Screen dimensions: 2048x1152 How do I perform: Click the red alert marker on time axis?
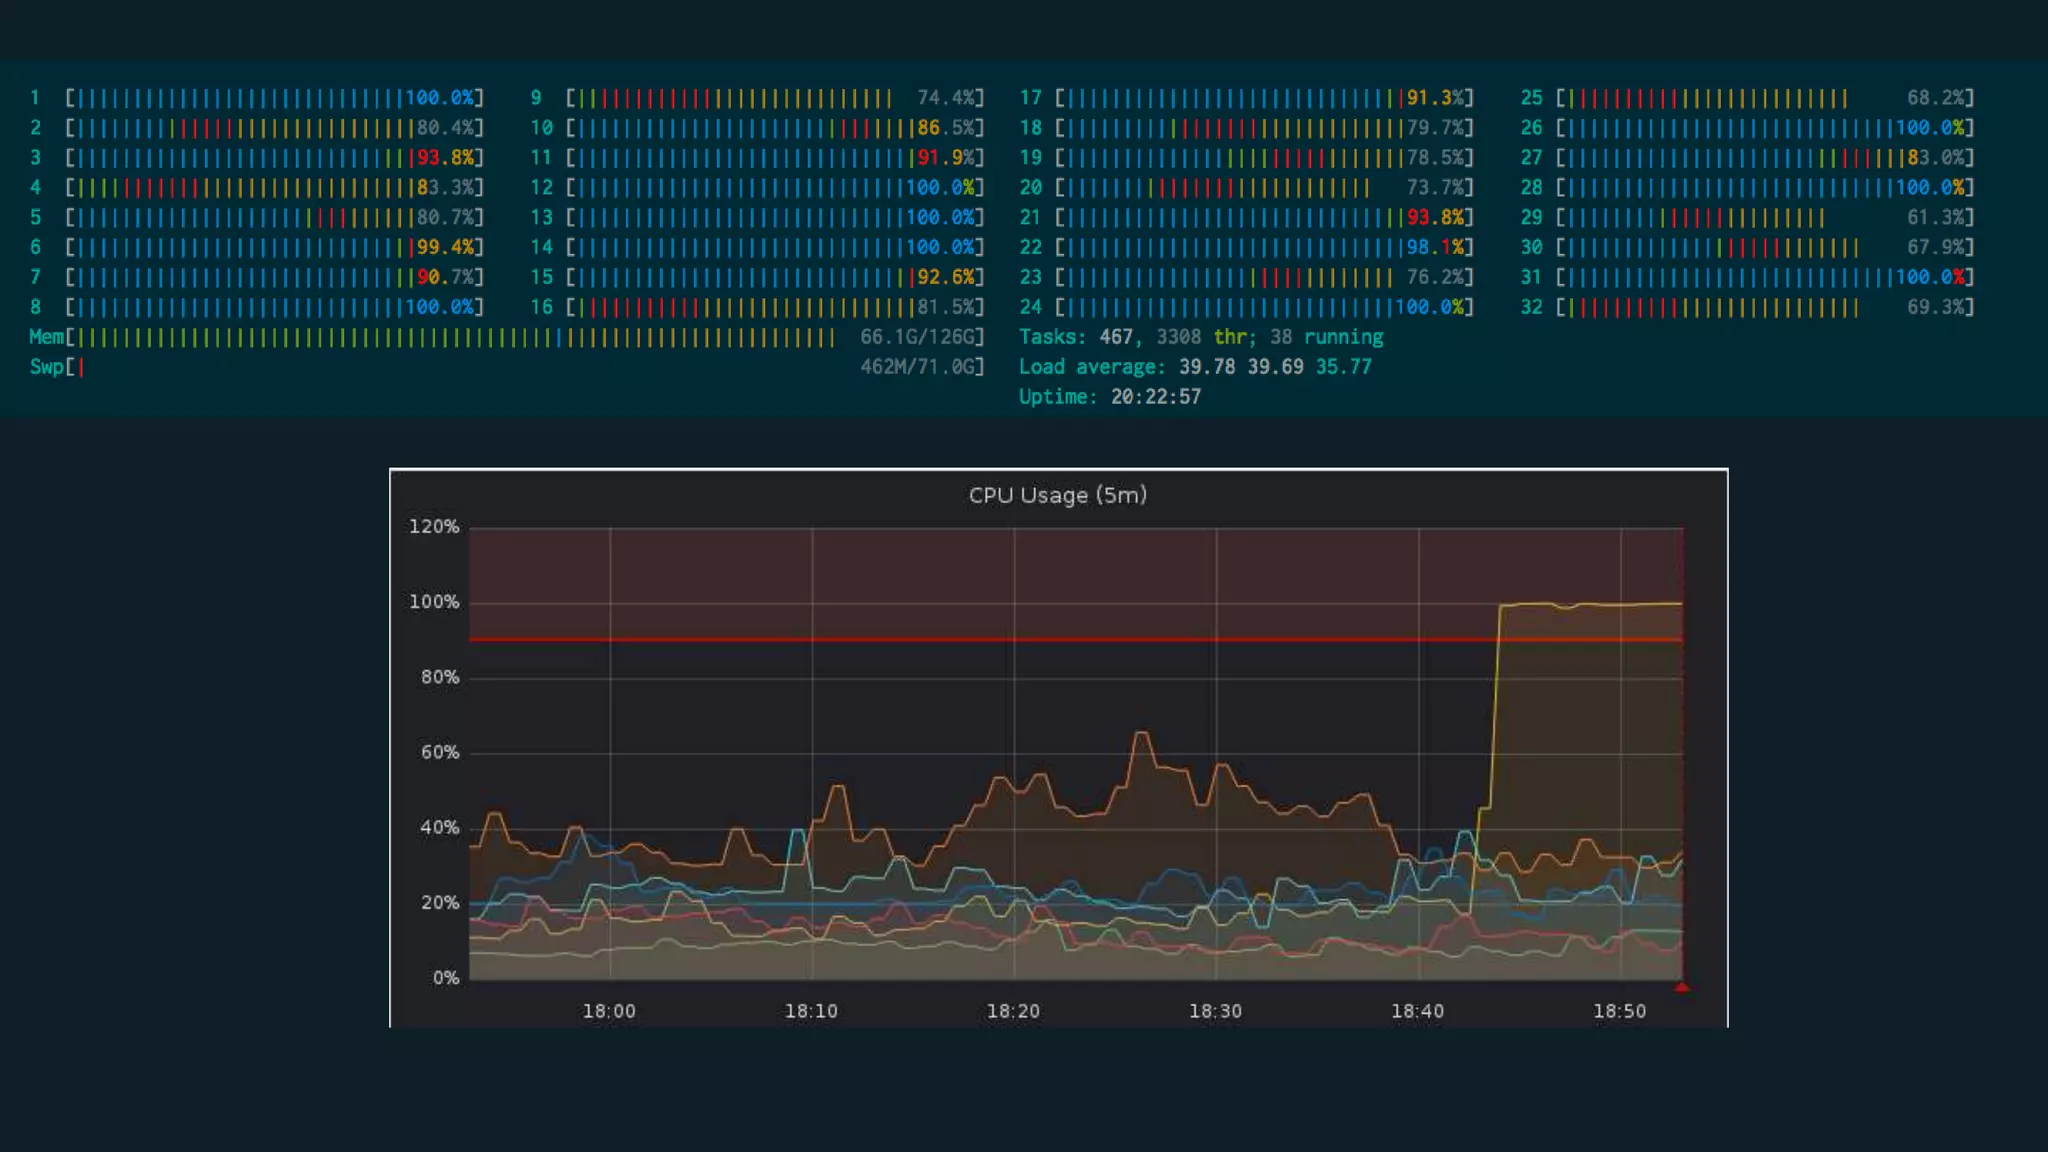1682,988
